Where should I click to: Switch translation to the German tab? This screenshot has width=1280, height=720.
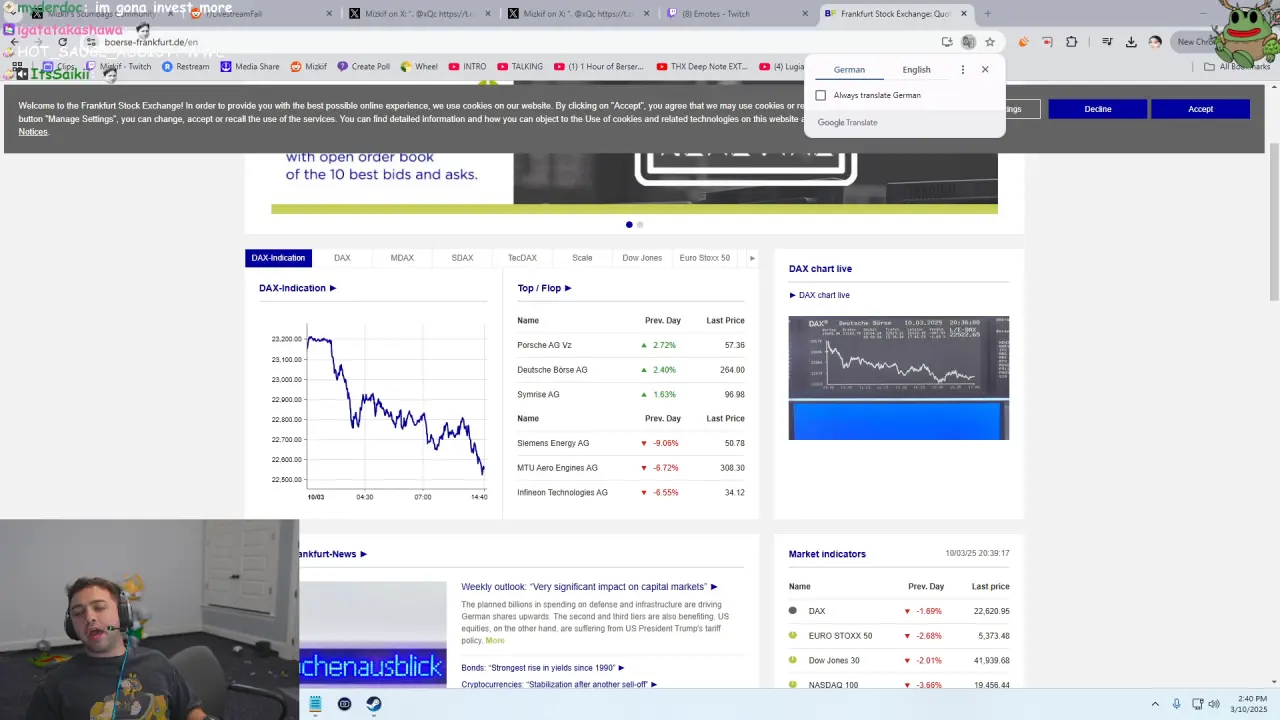pyautogui.click(x=849, y=70)
